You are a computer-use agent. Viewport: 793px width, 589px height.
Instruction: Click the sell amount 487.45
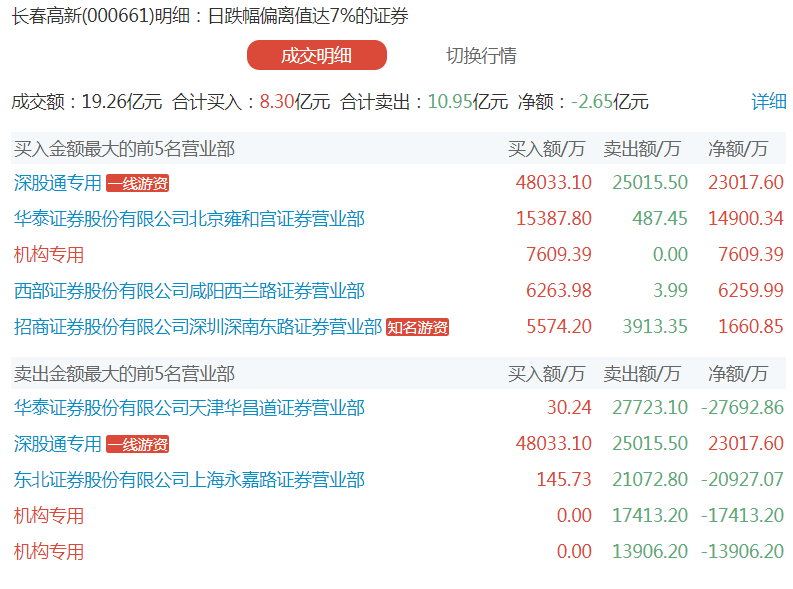click(659, 218)
